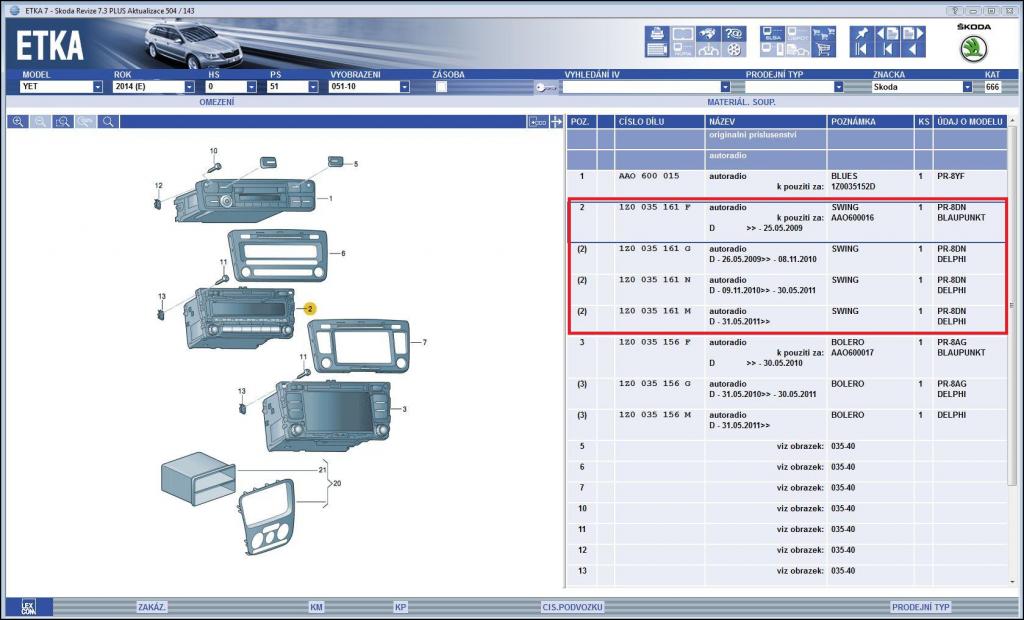
Task: Click KP in the status bar
Action: click(x=400, y=607)
